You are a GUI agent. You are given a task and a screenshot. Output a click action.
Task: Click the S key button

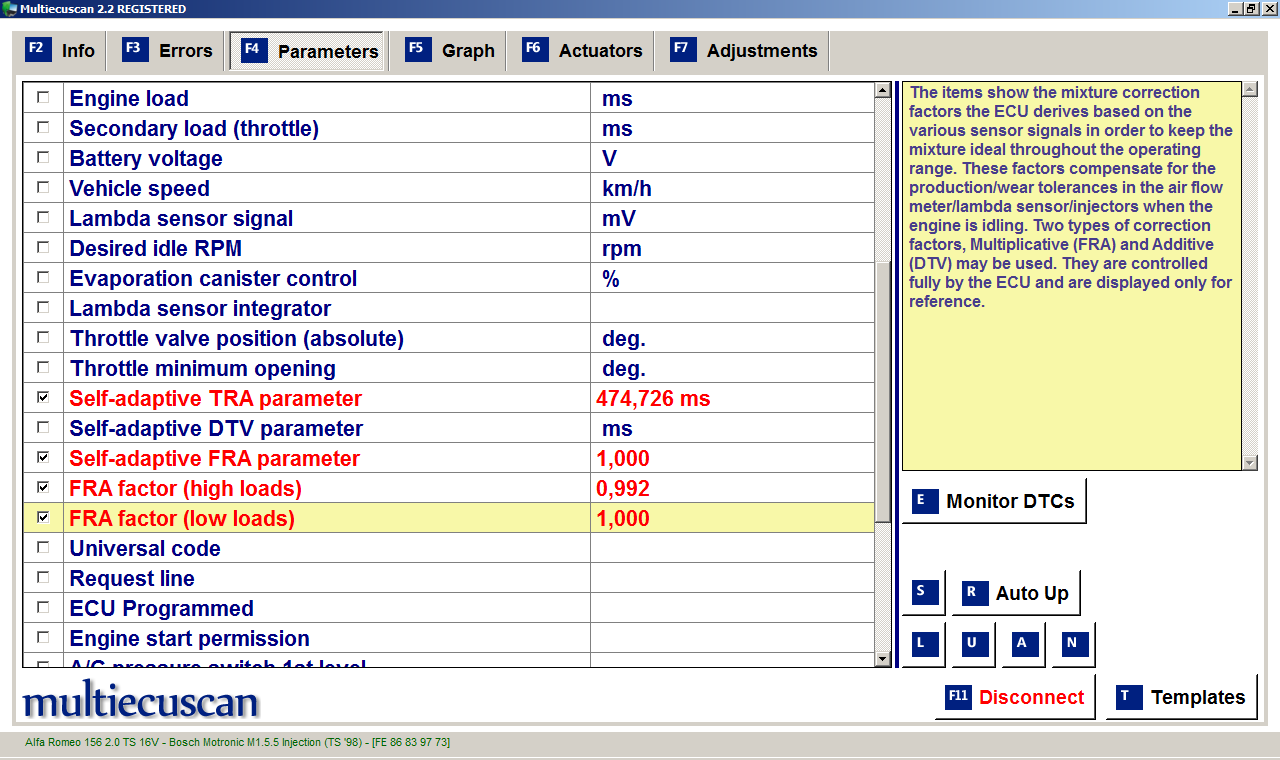(x=921, y=592)
